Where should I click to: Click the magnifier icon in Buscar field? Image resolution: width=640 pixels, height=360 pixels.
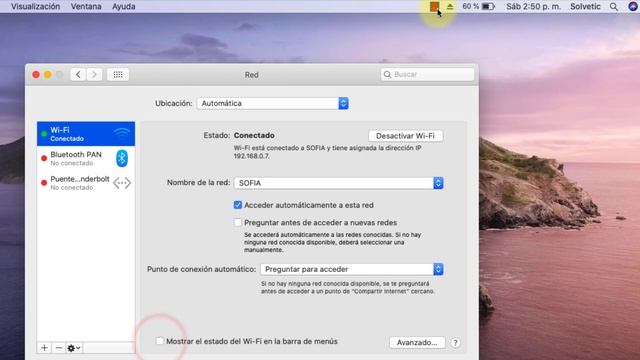(x=387, y=74)
